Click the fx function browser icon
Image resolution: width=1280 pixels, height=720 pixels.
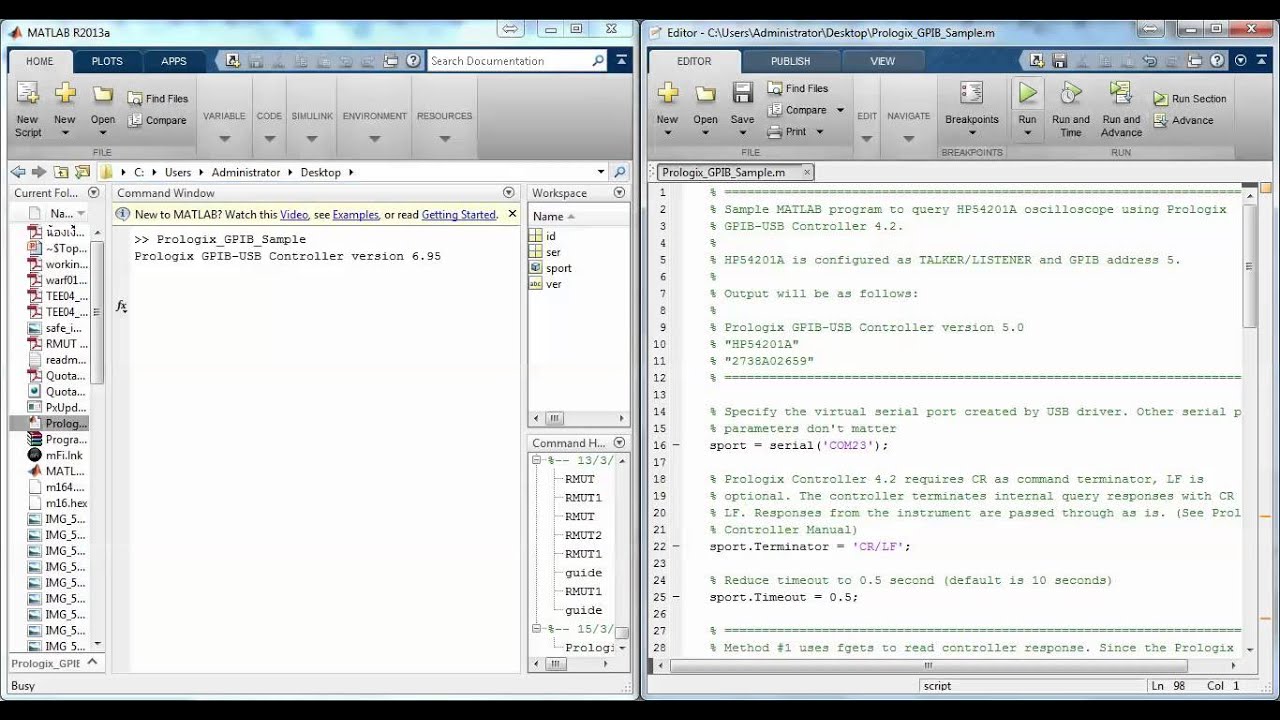pos(121,306)
